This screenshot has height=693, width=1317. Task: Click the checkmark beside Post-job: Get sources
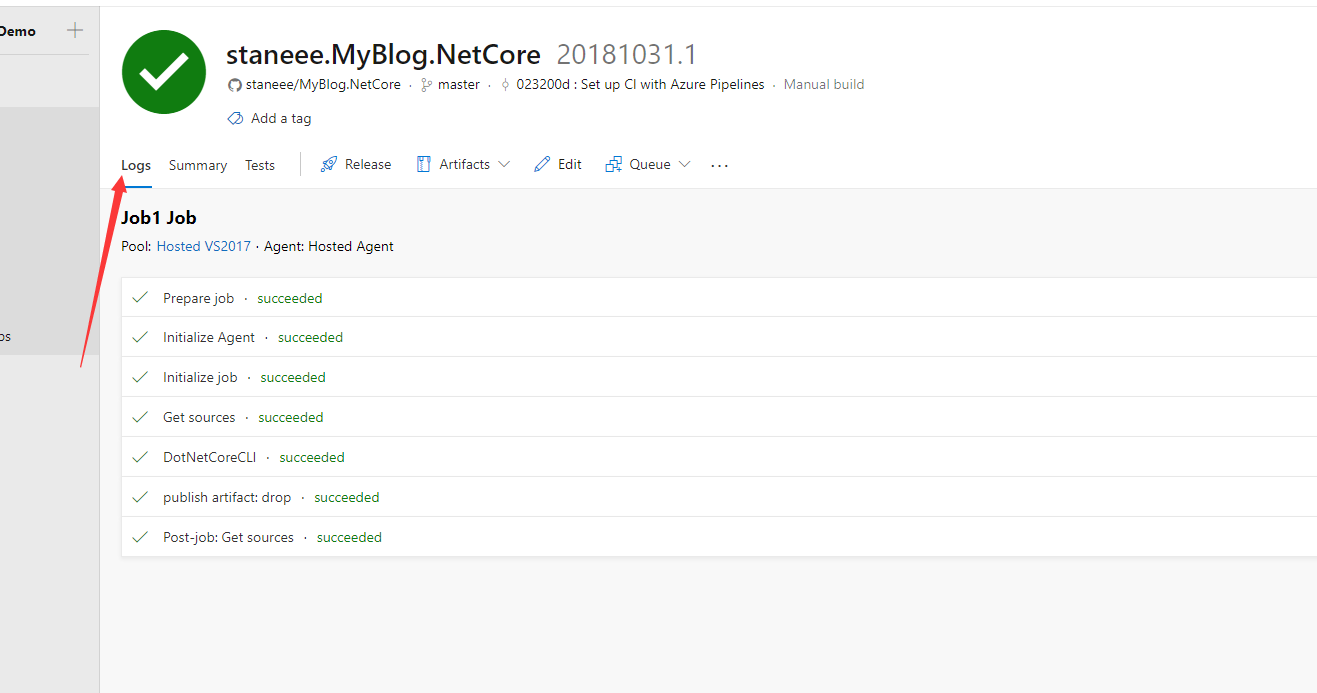click(x=140, y=537)
